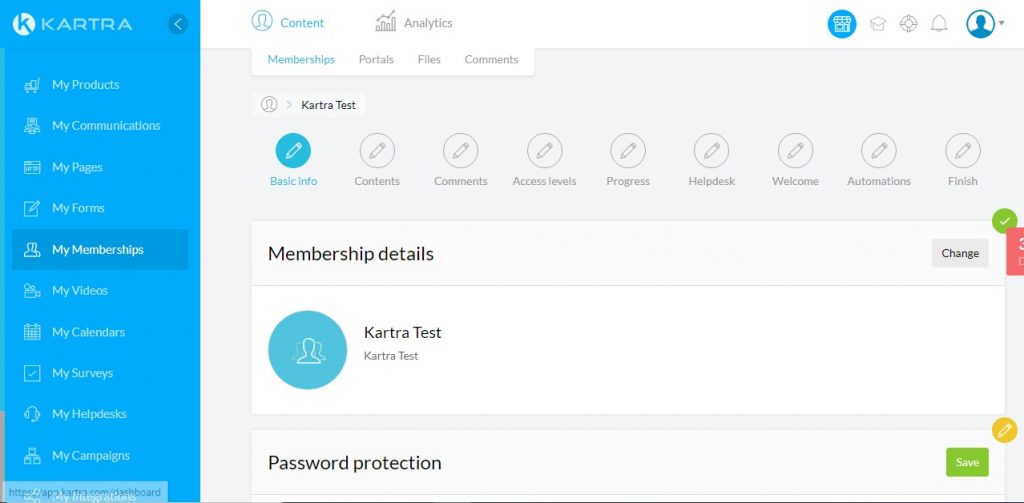Screen dimensions: 1024x503
Task: Expand the user profile avatar dropdown
Action: pos(984,24)
